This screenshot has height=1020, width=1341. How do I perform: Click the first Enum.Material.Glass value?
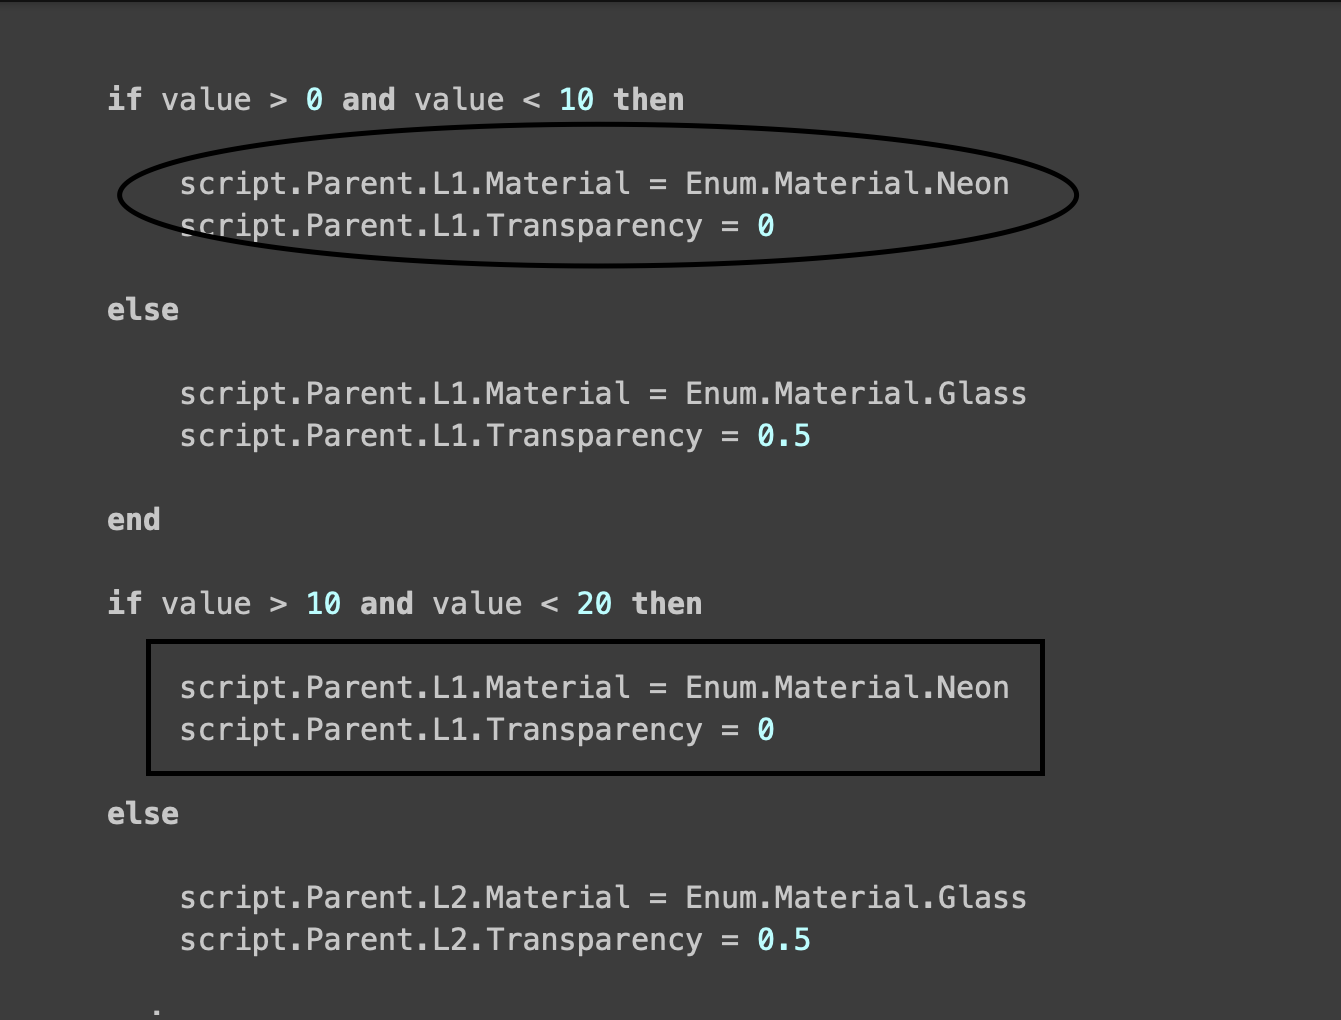856,393
